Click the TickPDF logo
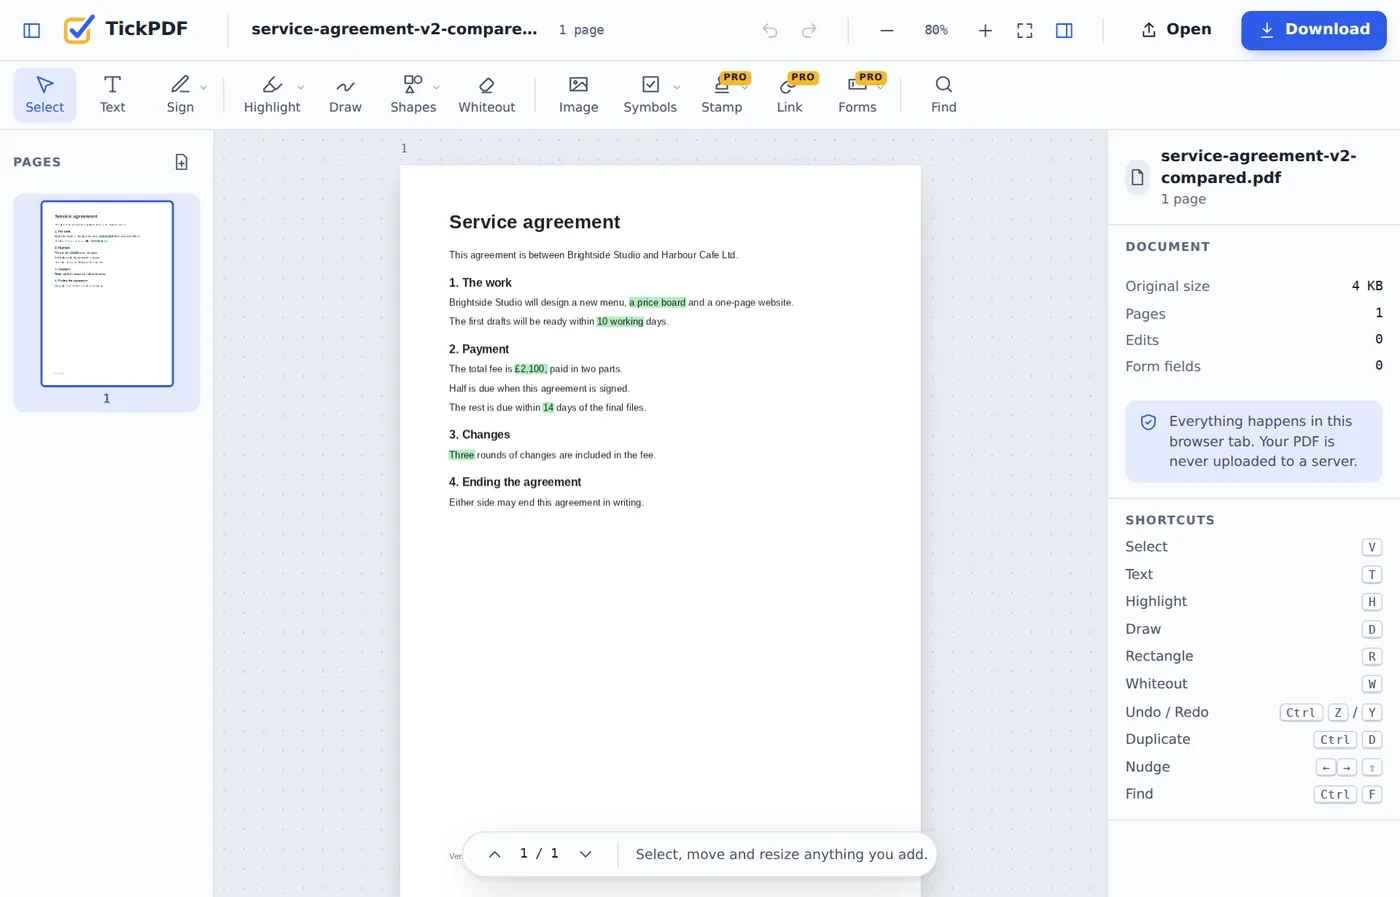1400x897 pixels. (x=125, y=29)
